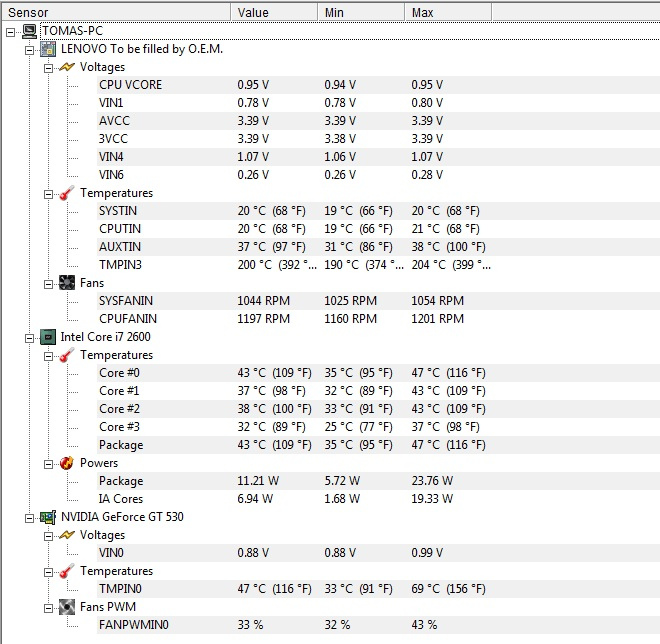Collapse the Intel CPU Temperatures group
The image size is (660, 644).
pos(48,356)
